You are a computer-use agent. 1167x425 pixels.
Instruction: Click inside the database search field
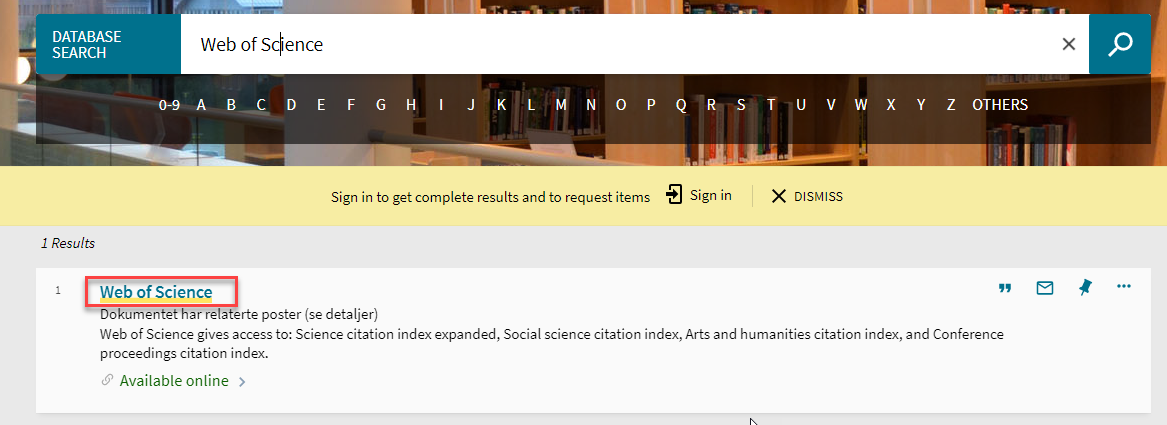(x=600, y=45)
